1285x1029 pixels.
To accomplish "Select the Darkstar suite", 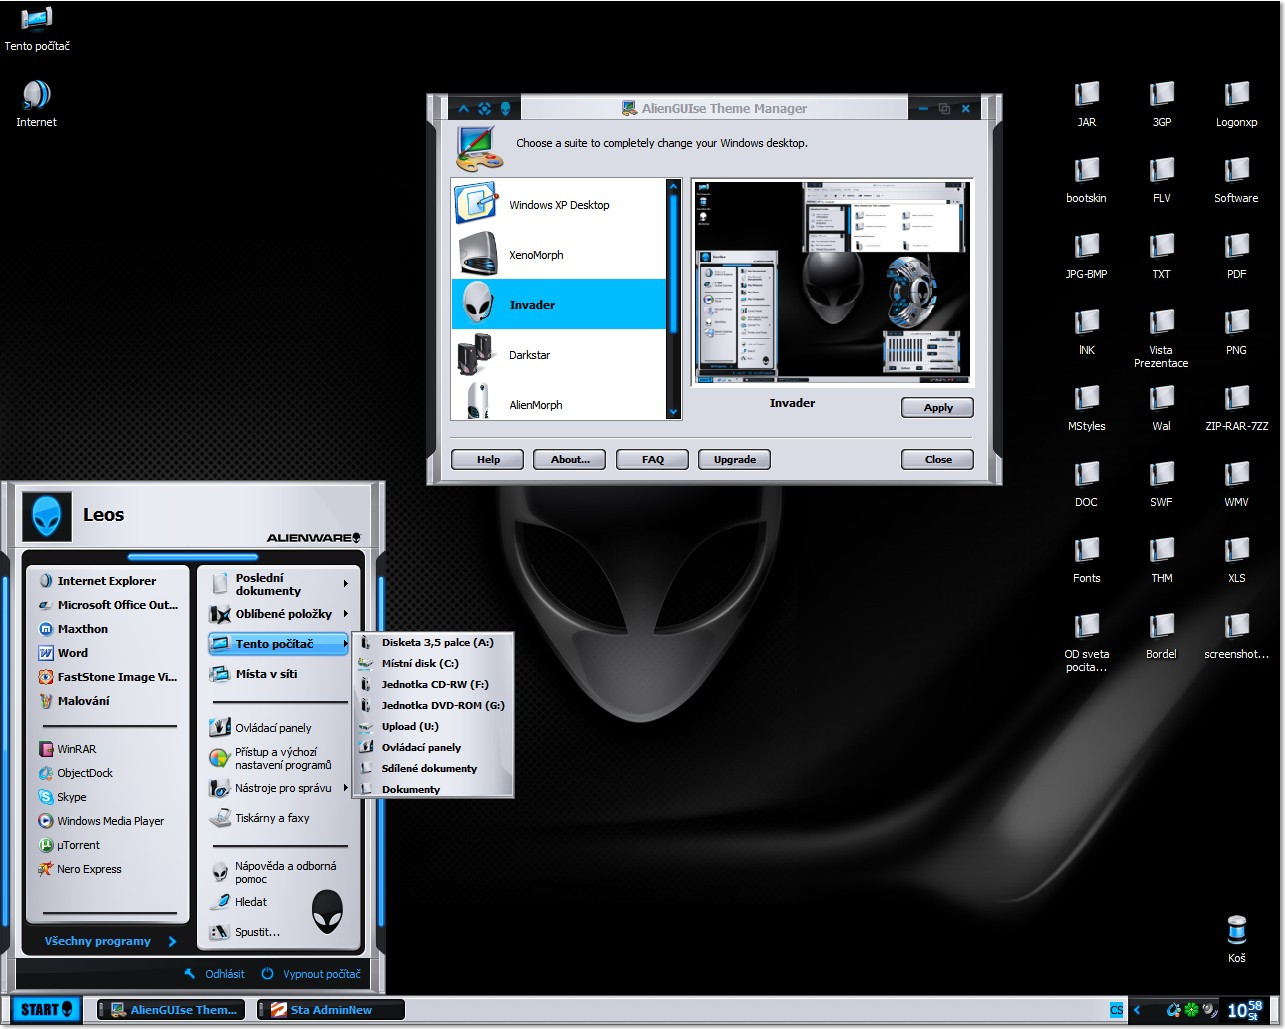I will pos(559,354).
